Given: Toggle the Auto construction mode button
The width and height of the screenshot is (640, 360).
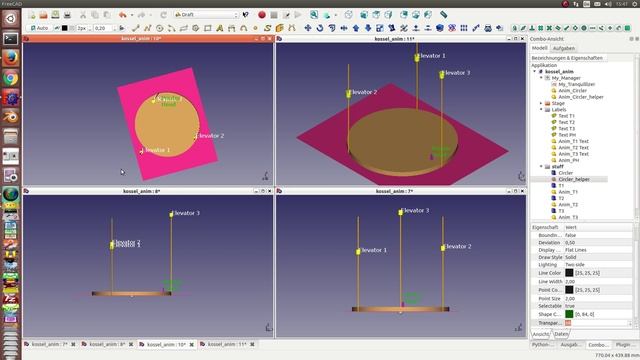Looking at the screenshot, I should (39, 28).
